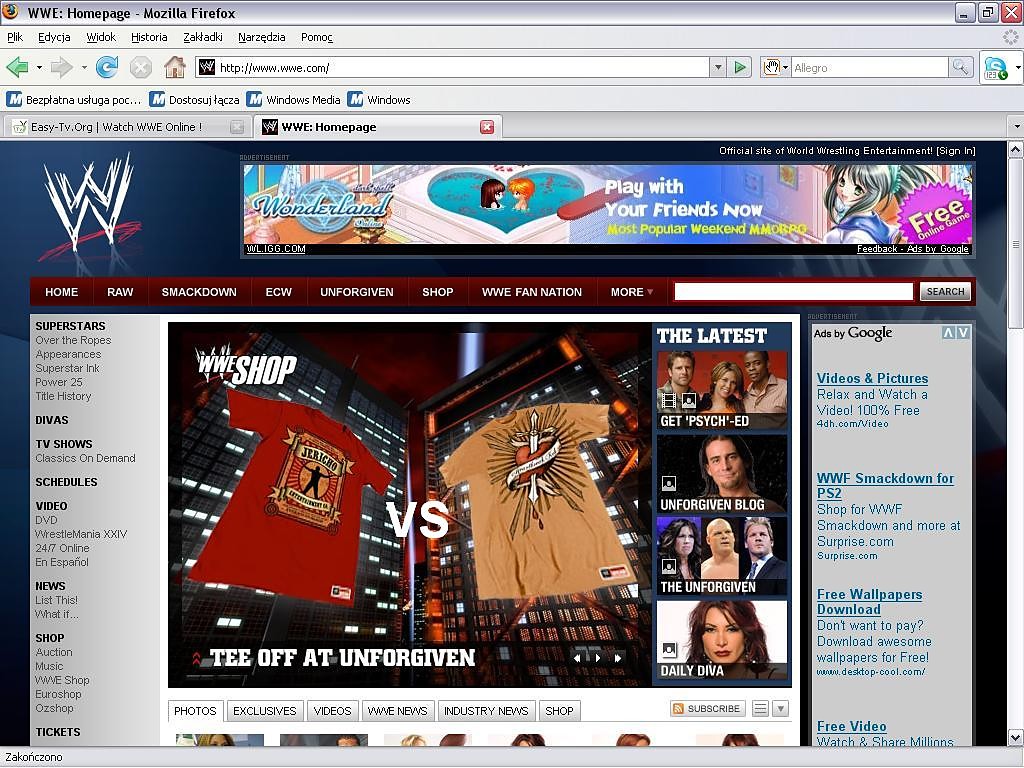
Task: Open the Historia menu
Action: (149, 37)
